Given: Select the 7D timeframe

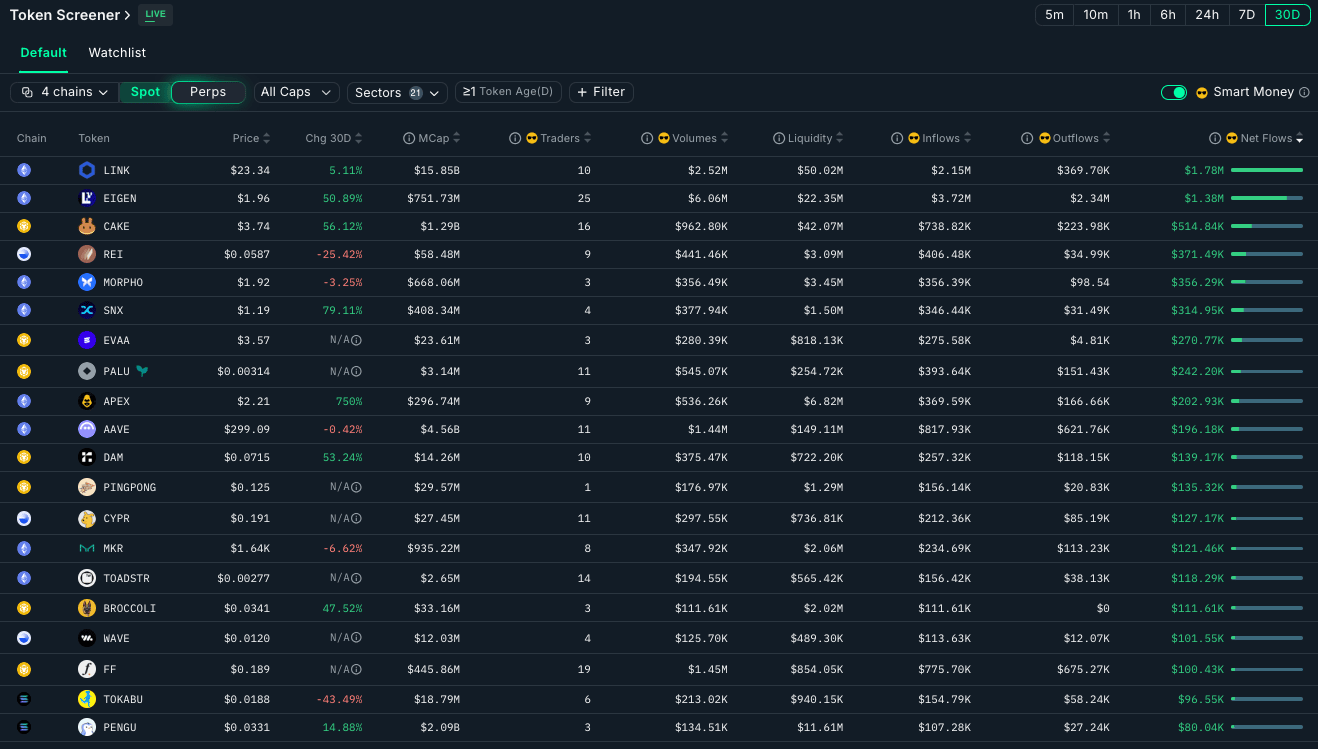Looking at the screenshot, I should click(x=1247, y=15).
